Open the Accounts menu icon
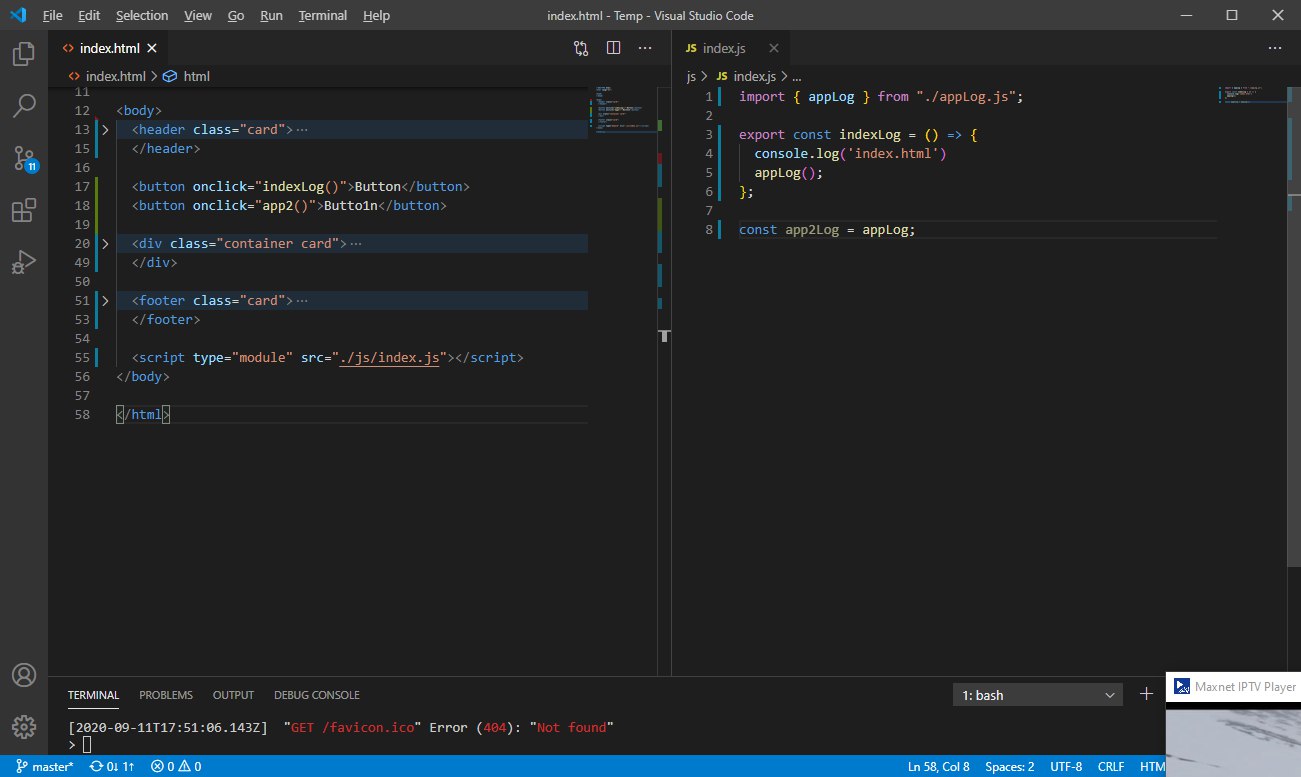The image size is (1301, 777). 24,675
